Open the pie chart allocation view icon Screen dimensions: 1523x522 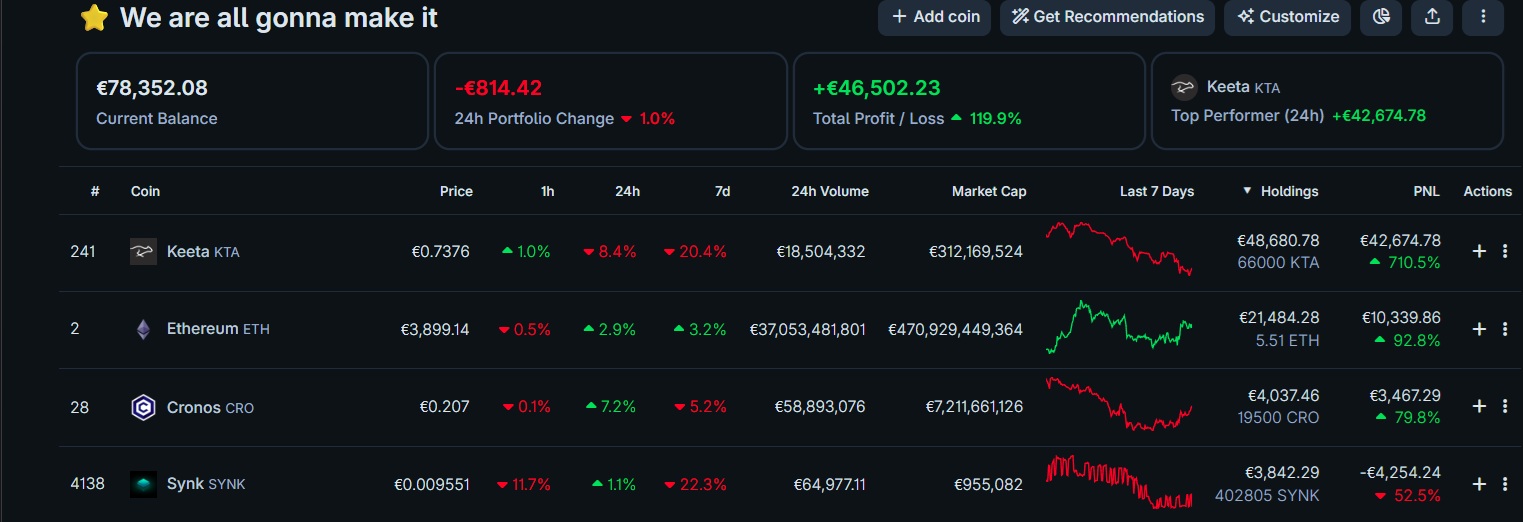(1381, 17)
